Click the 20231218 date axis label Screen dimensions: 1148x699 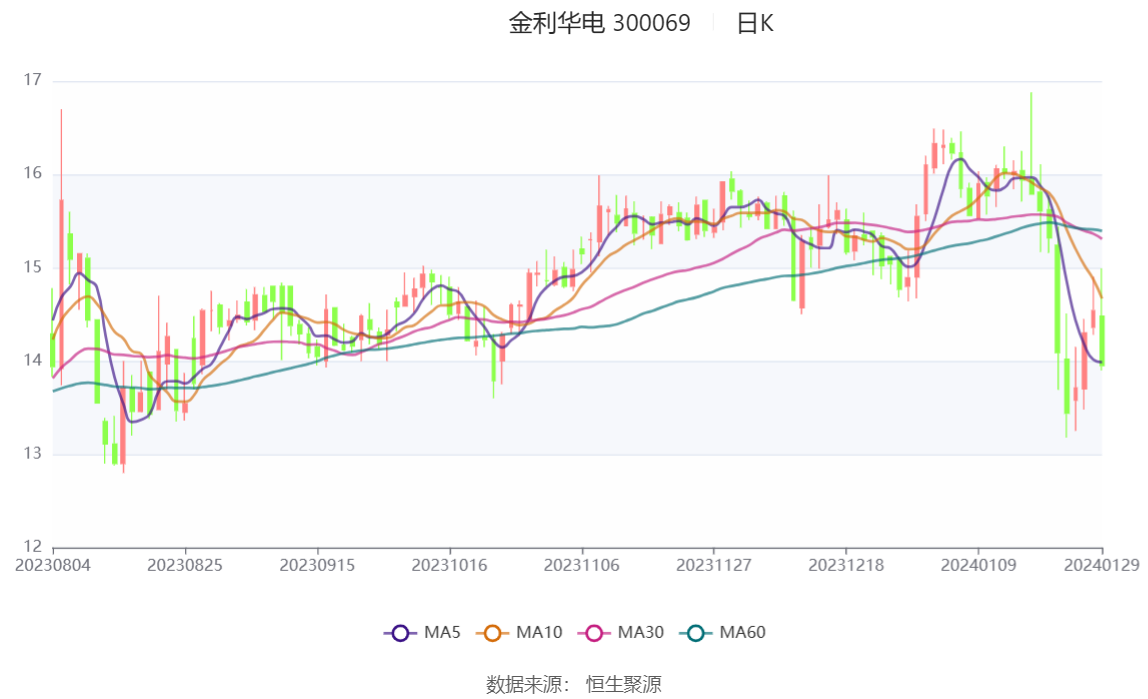pos(846,566)
